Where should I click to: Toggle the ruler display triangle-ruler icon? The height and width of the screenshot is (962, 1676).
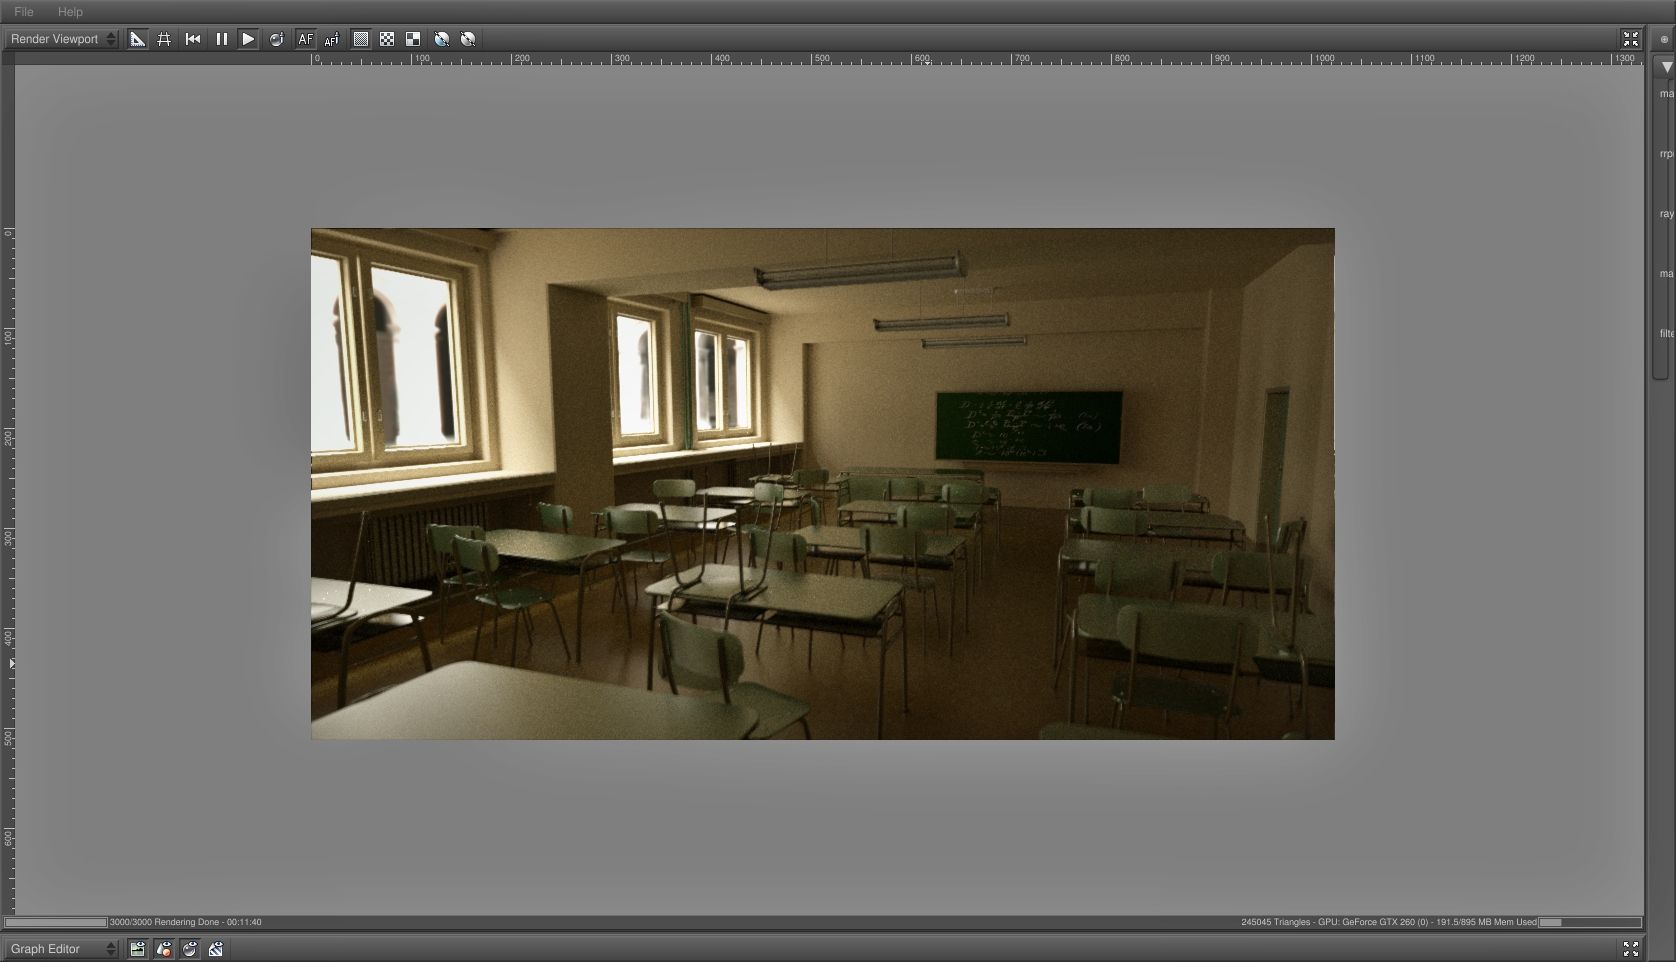point(137,39)
